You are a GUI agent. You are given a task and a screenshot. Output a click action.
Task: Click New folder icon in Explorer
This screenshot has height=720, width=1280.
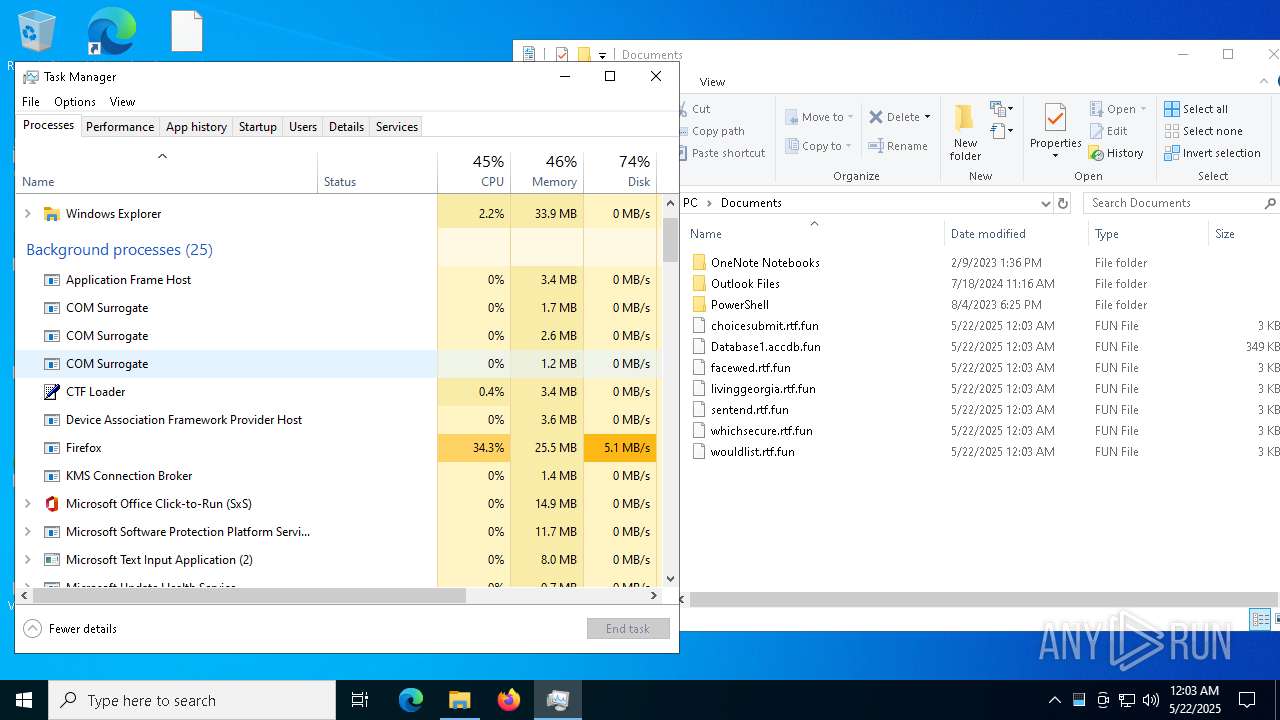pyautogui.click(x=965, y=118)
